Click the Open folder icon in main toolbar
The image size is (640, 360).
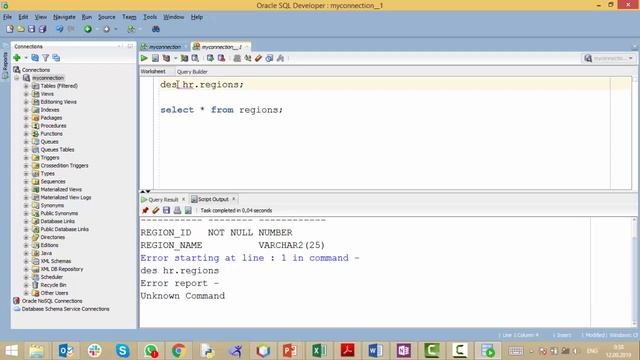[x=20, y=29]
